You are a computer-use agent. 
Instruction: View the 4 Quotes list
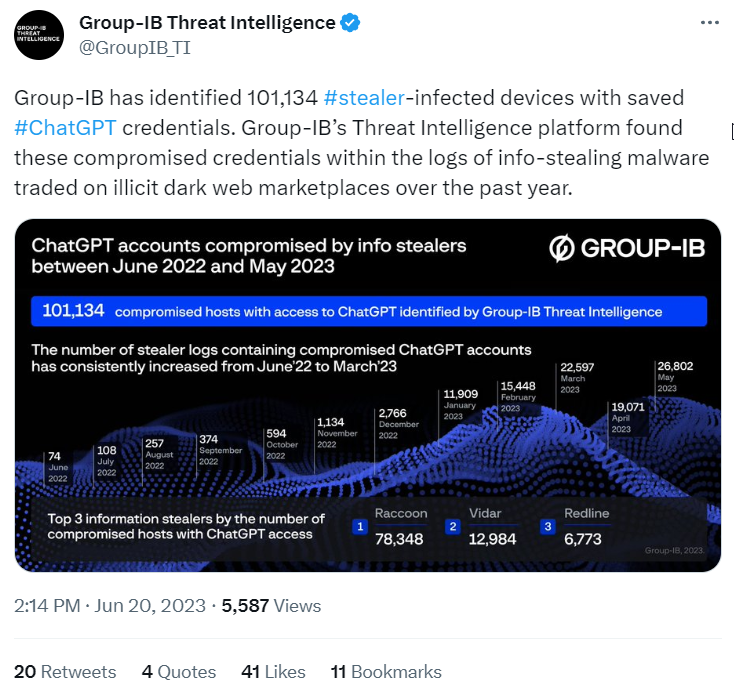[x=179, y=672]
